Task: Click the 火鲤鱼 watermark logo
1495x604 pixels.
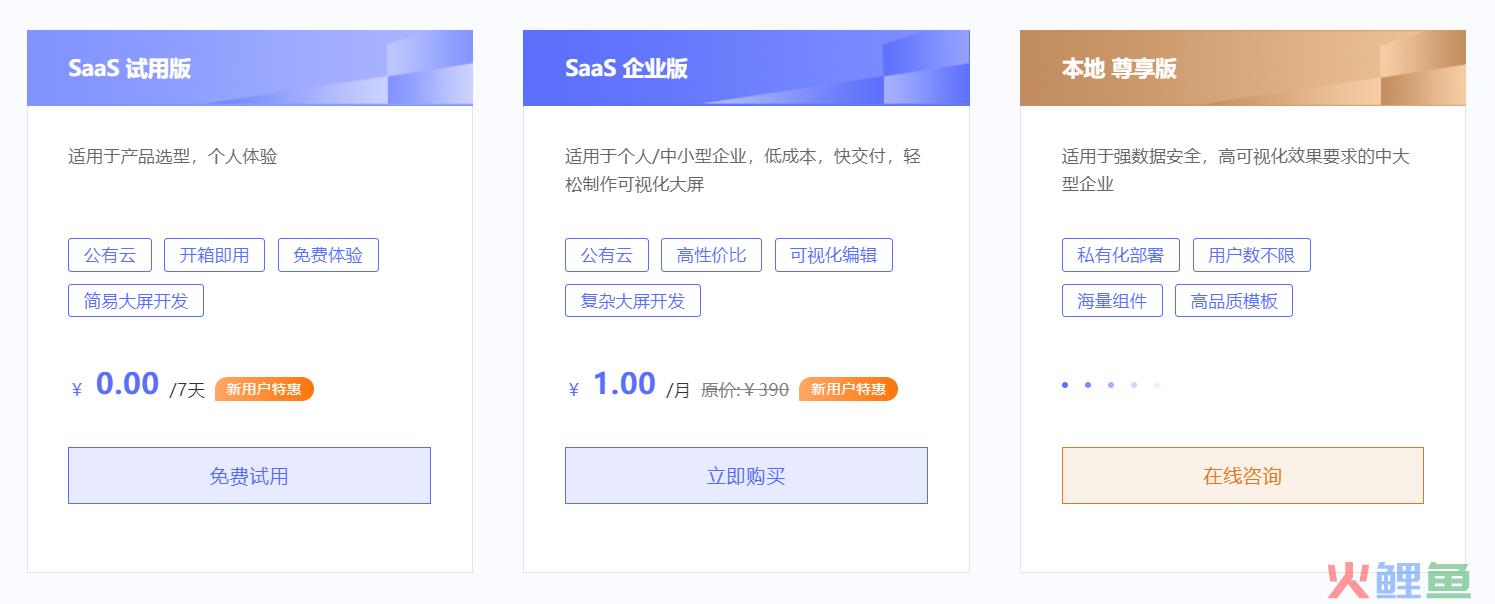Action: 1398,579
